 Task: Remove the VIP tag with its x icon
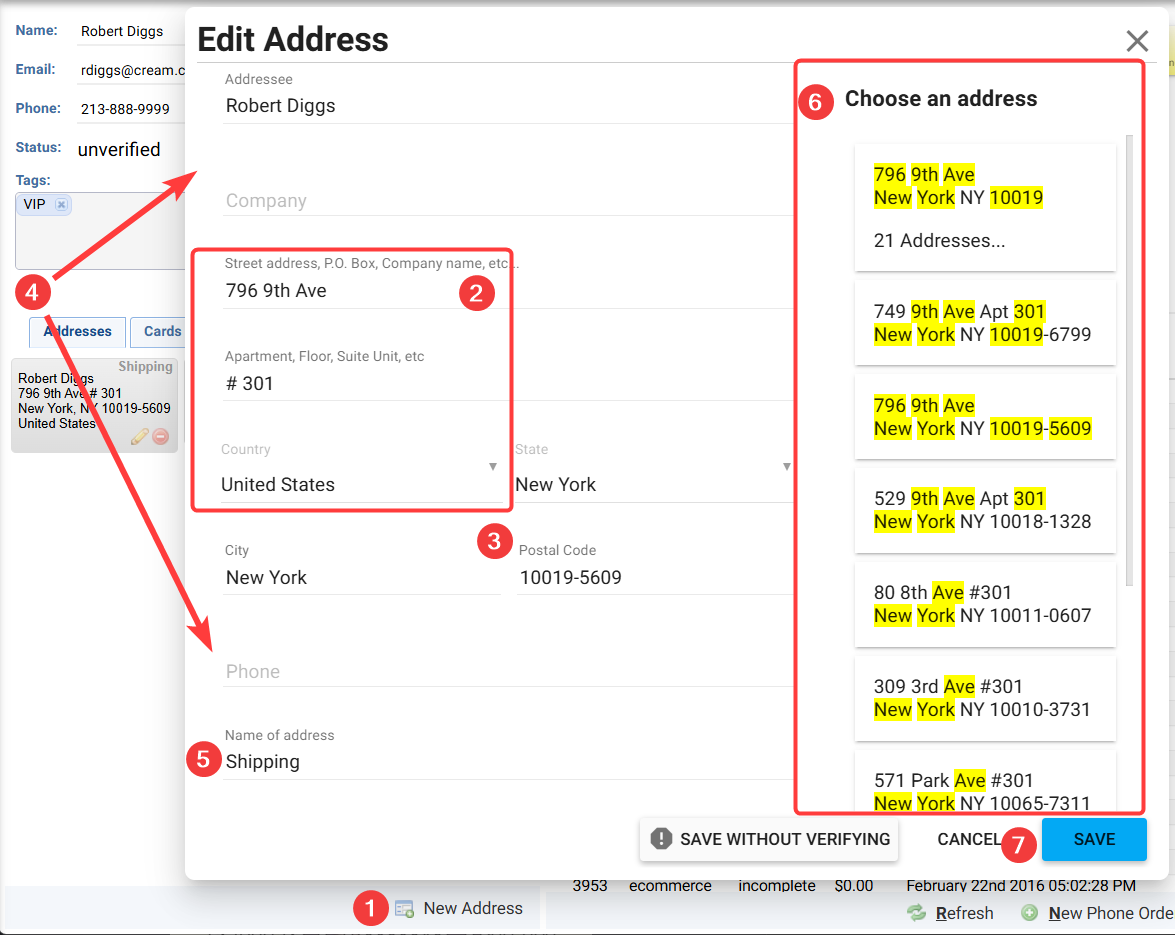[61, 205]
